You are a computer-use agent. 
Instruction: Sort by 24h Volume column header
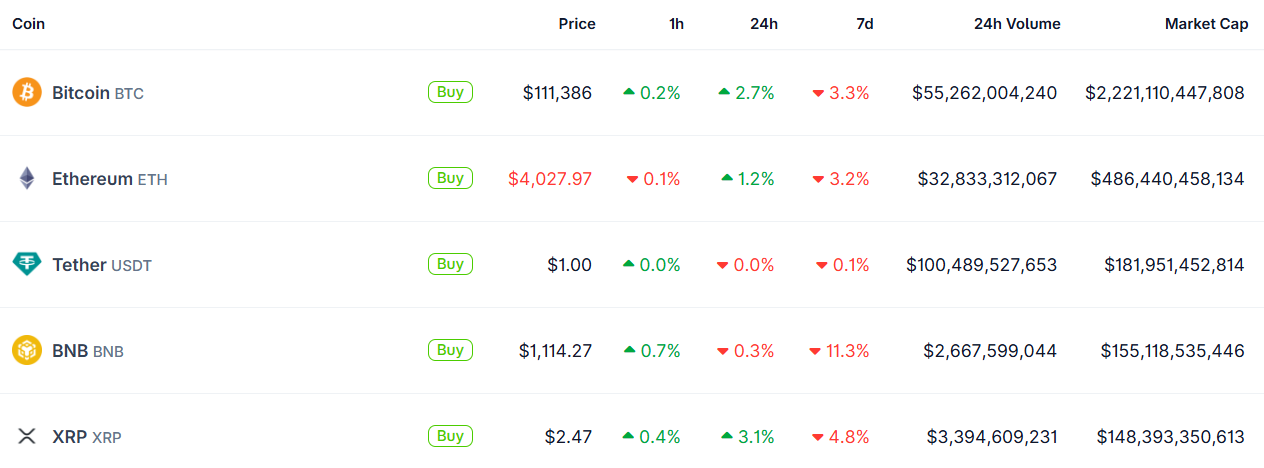(x=1016, y=24)
